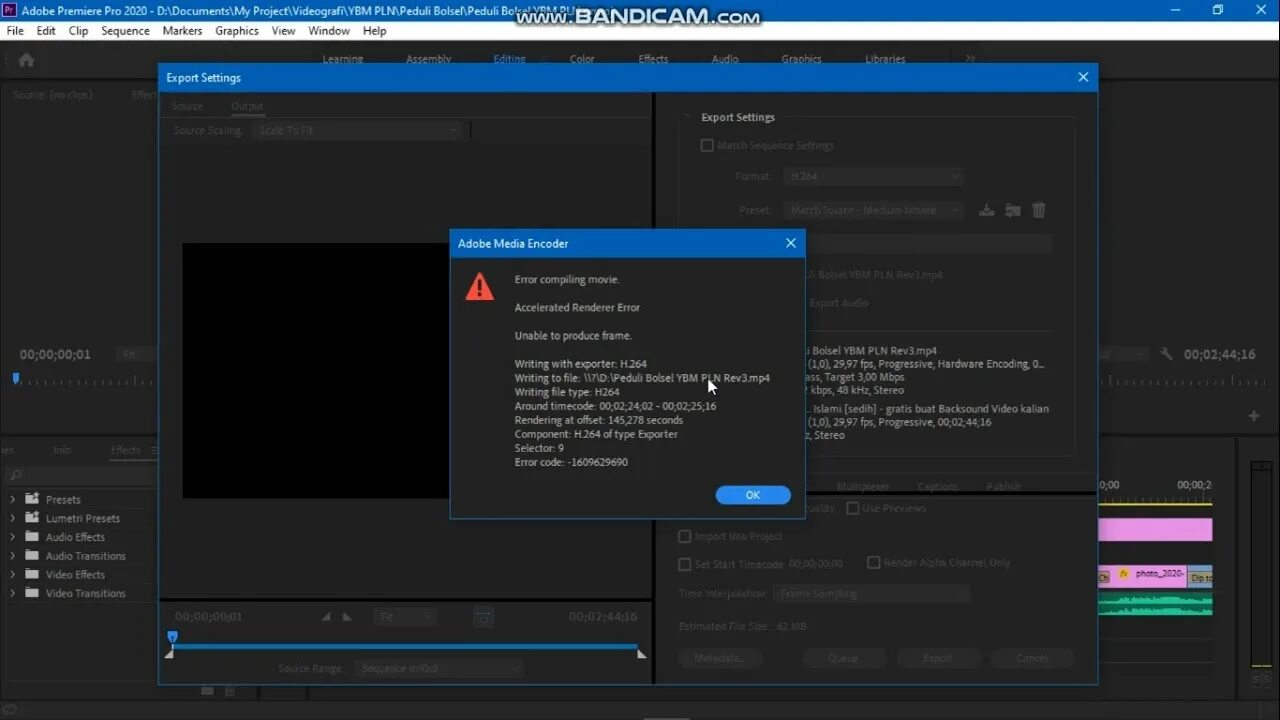Toggle Render Alpha Channel Only checkbox
Image resolution: width=1280 pixels, height=720 pixels.
873,563
